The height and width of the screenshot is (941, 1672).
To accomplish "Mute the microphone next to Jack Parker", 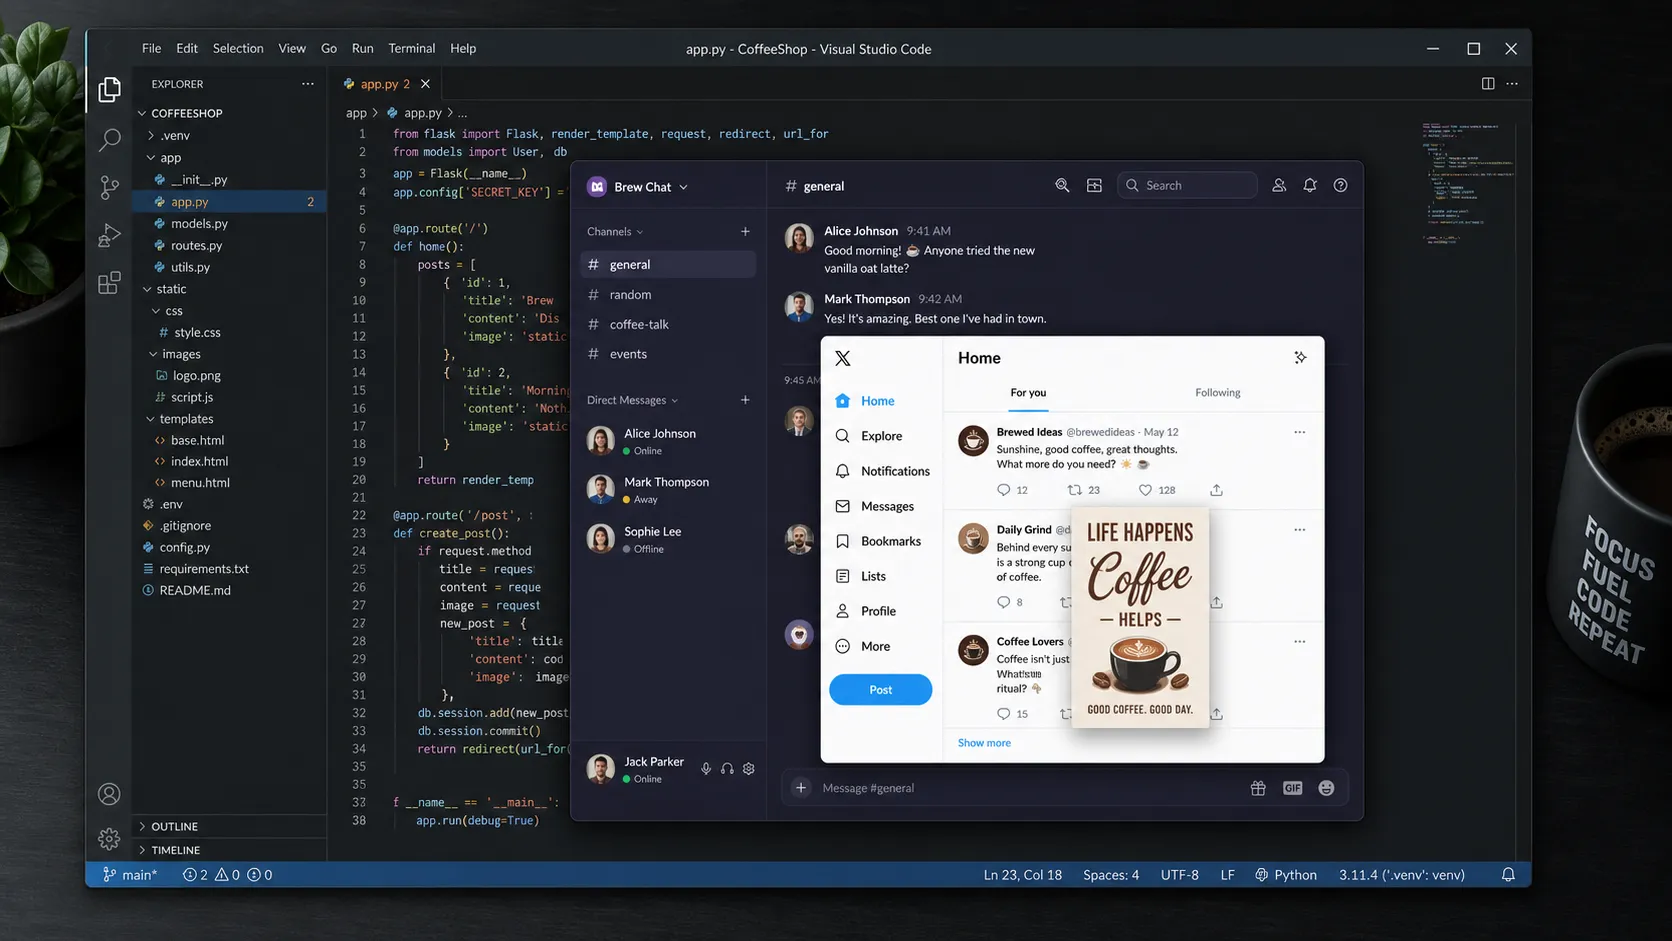I will pyautogui.click(x=706, y=769).
